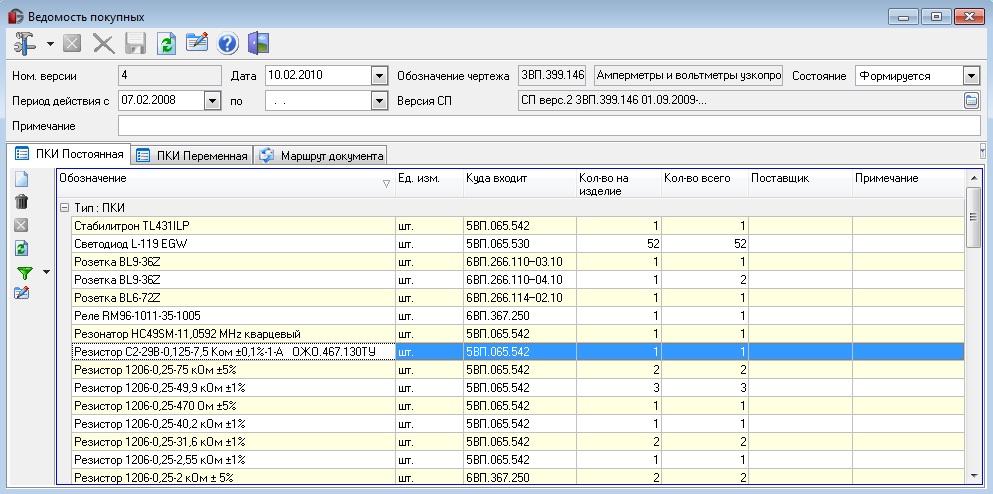Image resolution: width=993 pixels, height=494 pixels.
Task: Select row Резистор 1206-0,25-49,9 кОм ±1%
Action: [518, 388]
